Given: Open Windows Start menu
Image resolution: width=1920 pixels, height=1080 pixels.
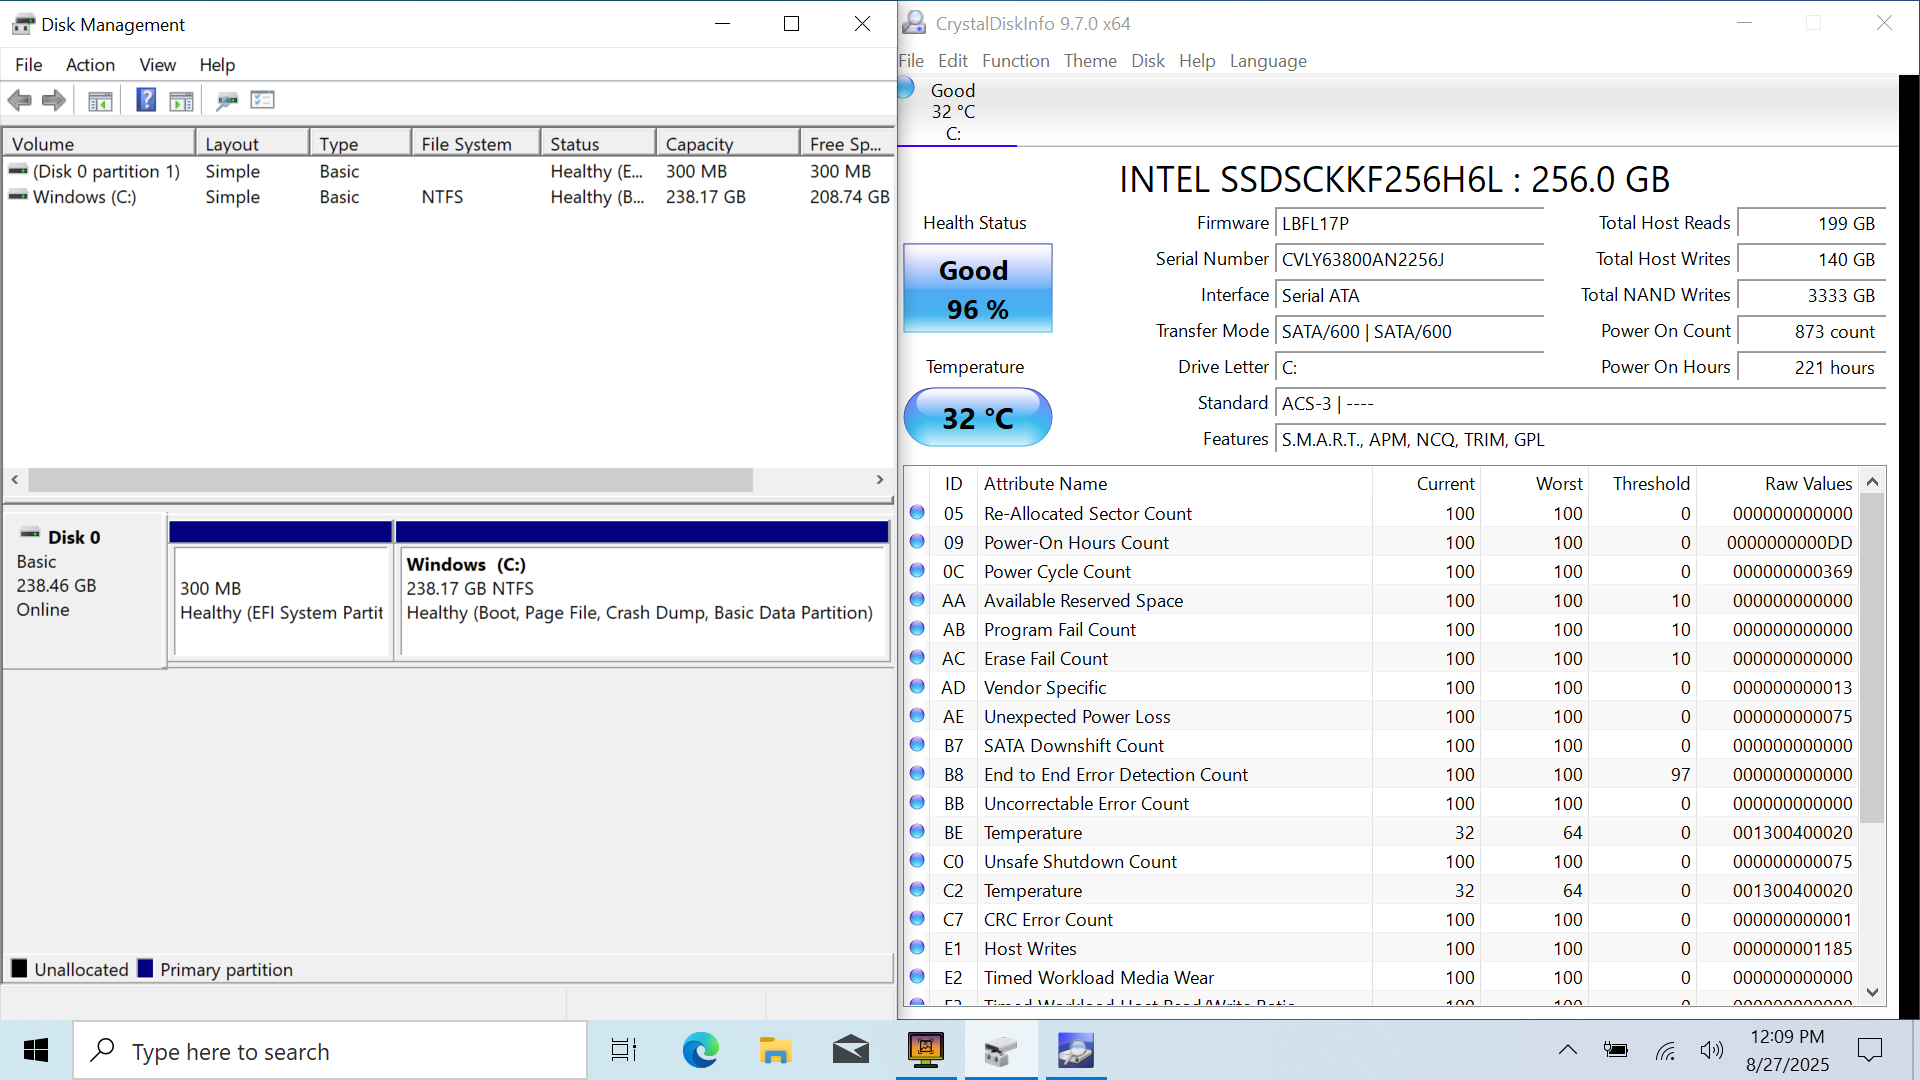Looking at the screenshot, I should pos(36,1050).
